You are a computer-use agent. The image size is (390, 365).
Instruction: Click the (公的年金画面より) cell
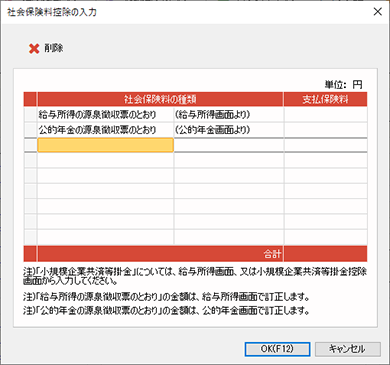point(229,130)
